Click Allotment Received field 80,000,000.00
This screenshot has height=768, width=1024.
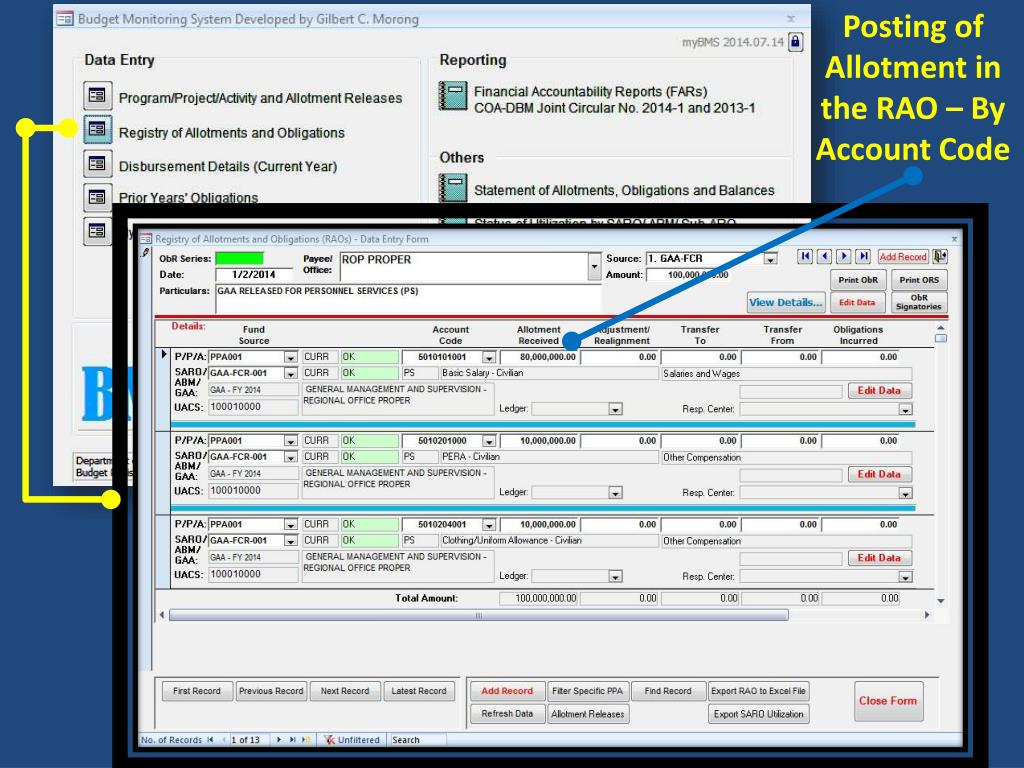[x=539, y=357]
